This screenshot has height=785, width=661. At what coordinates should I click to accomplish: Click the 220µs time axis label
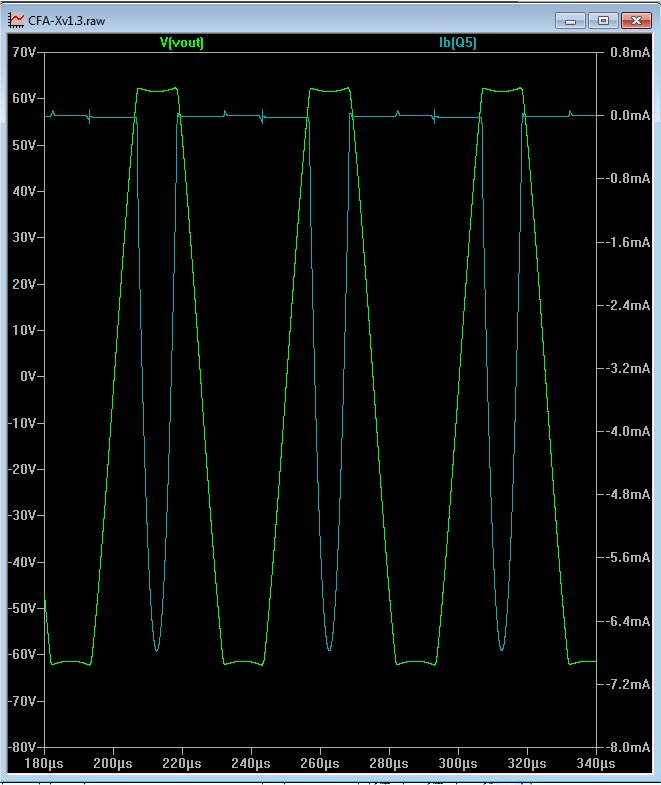[182, 763]
